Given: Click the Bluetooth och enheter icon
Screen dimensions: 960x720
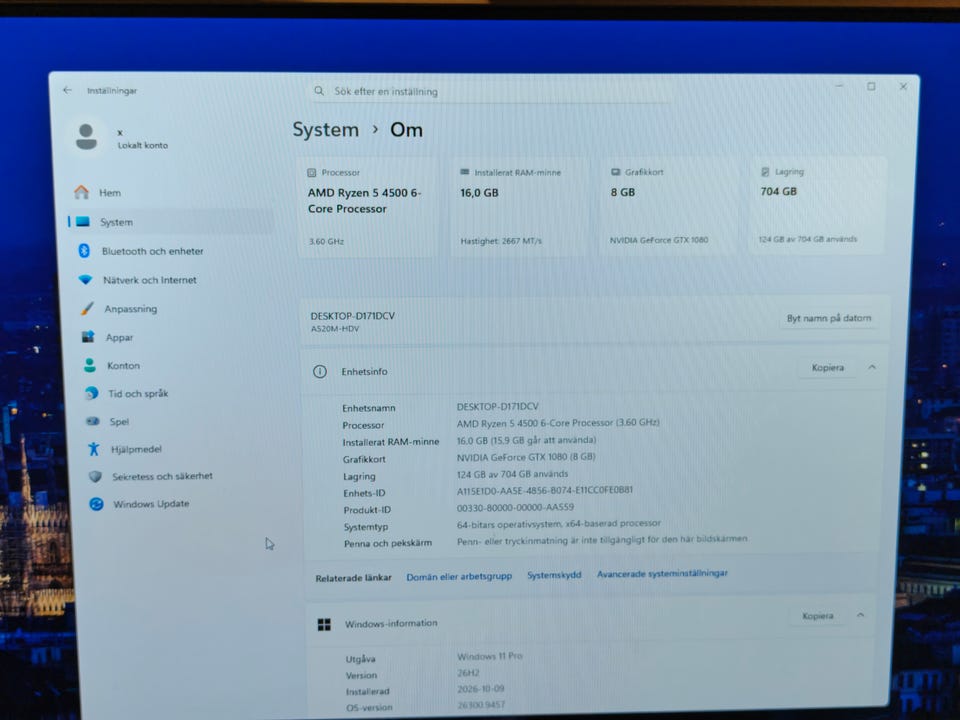Looking at the screenshot, I should pyautogui.click(x=84, y=250).
